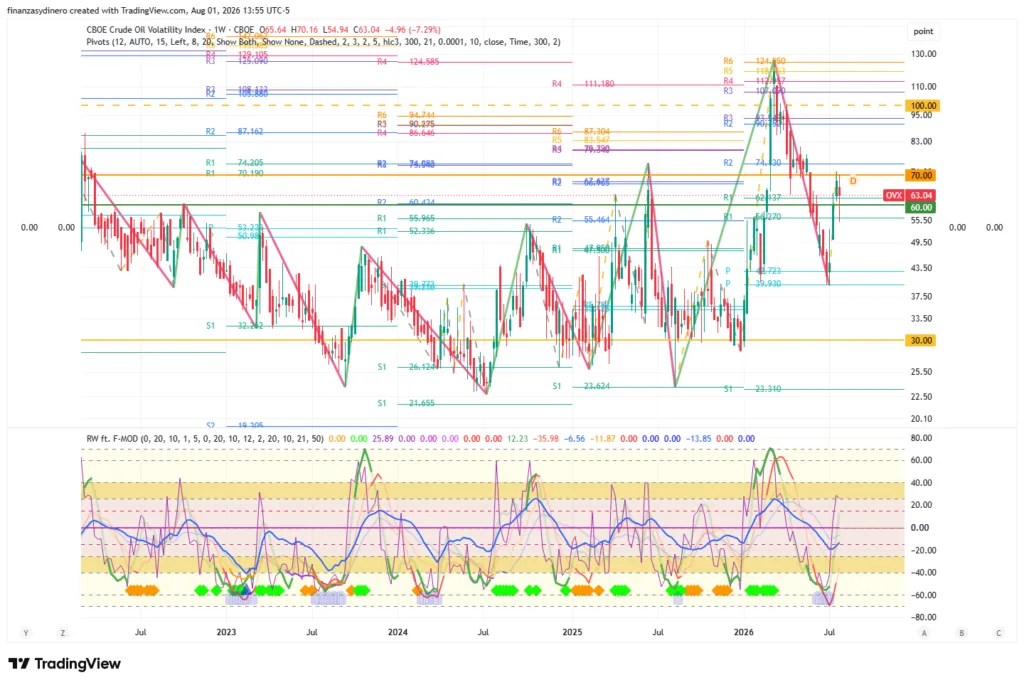Viewport: 1024px width, 685px height.
Task: Click the R1 52.336 pivot label
Action: tap(406, 231)
